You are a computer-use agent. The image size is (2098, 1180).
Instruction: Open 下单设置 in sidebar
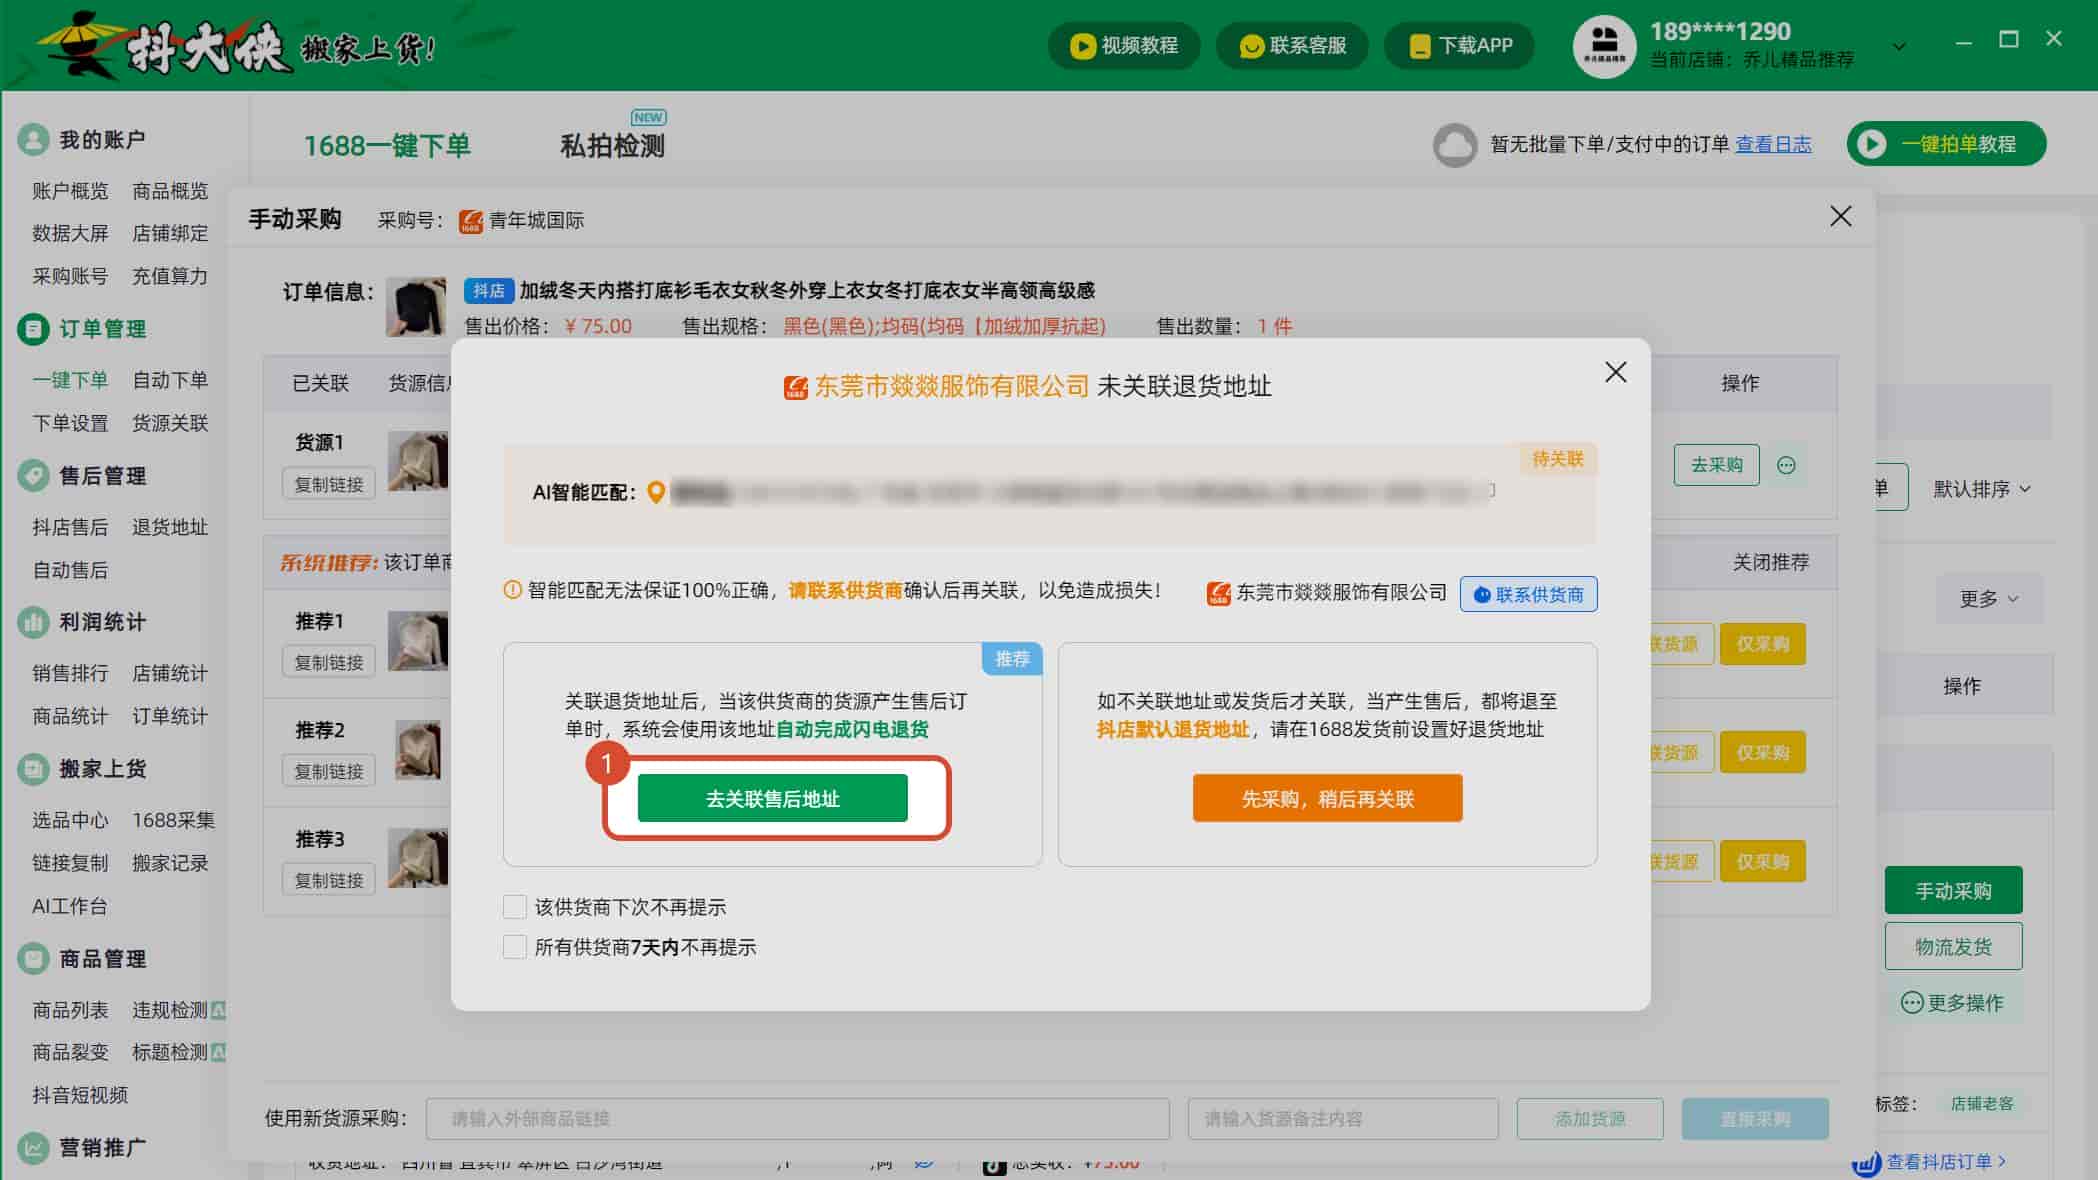[70, 423]
